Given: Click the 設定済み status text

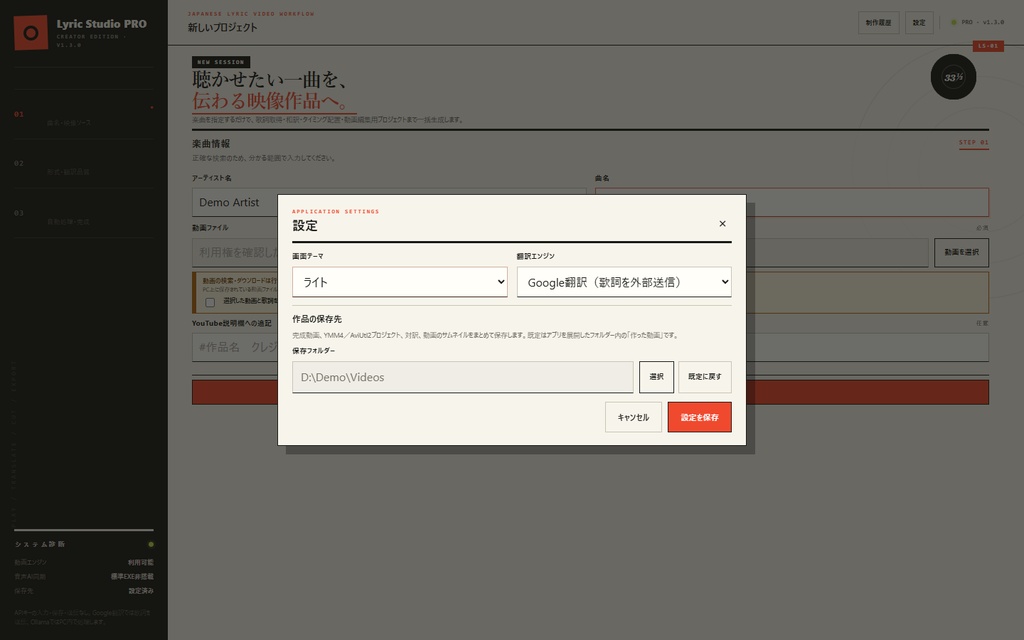Looking at the screenshot, I should coord(140,591).
